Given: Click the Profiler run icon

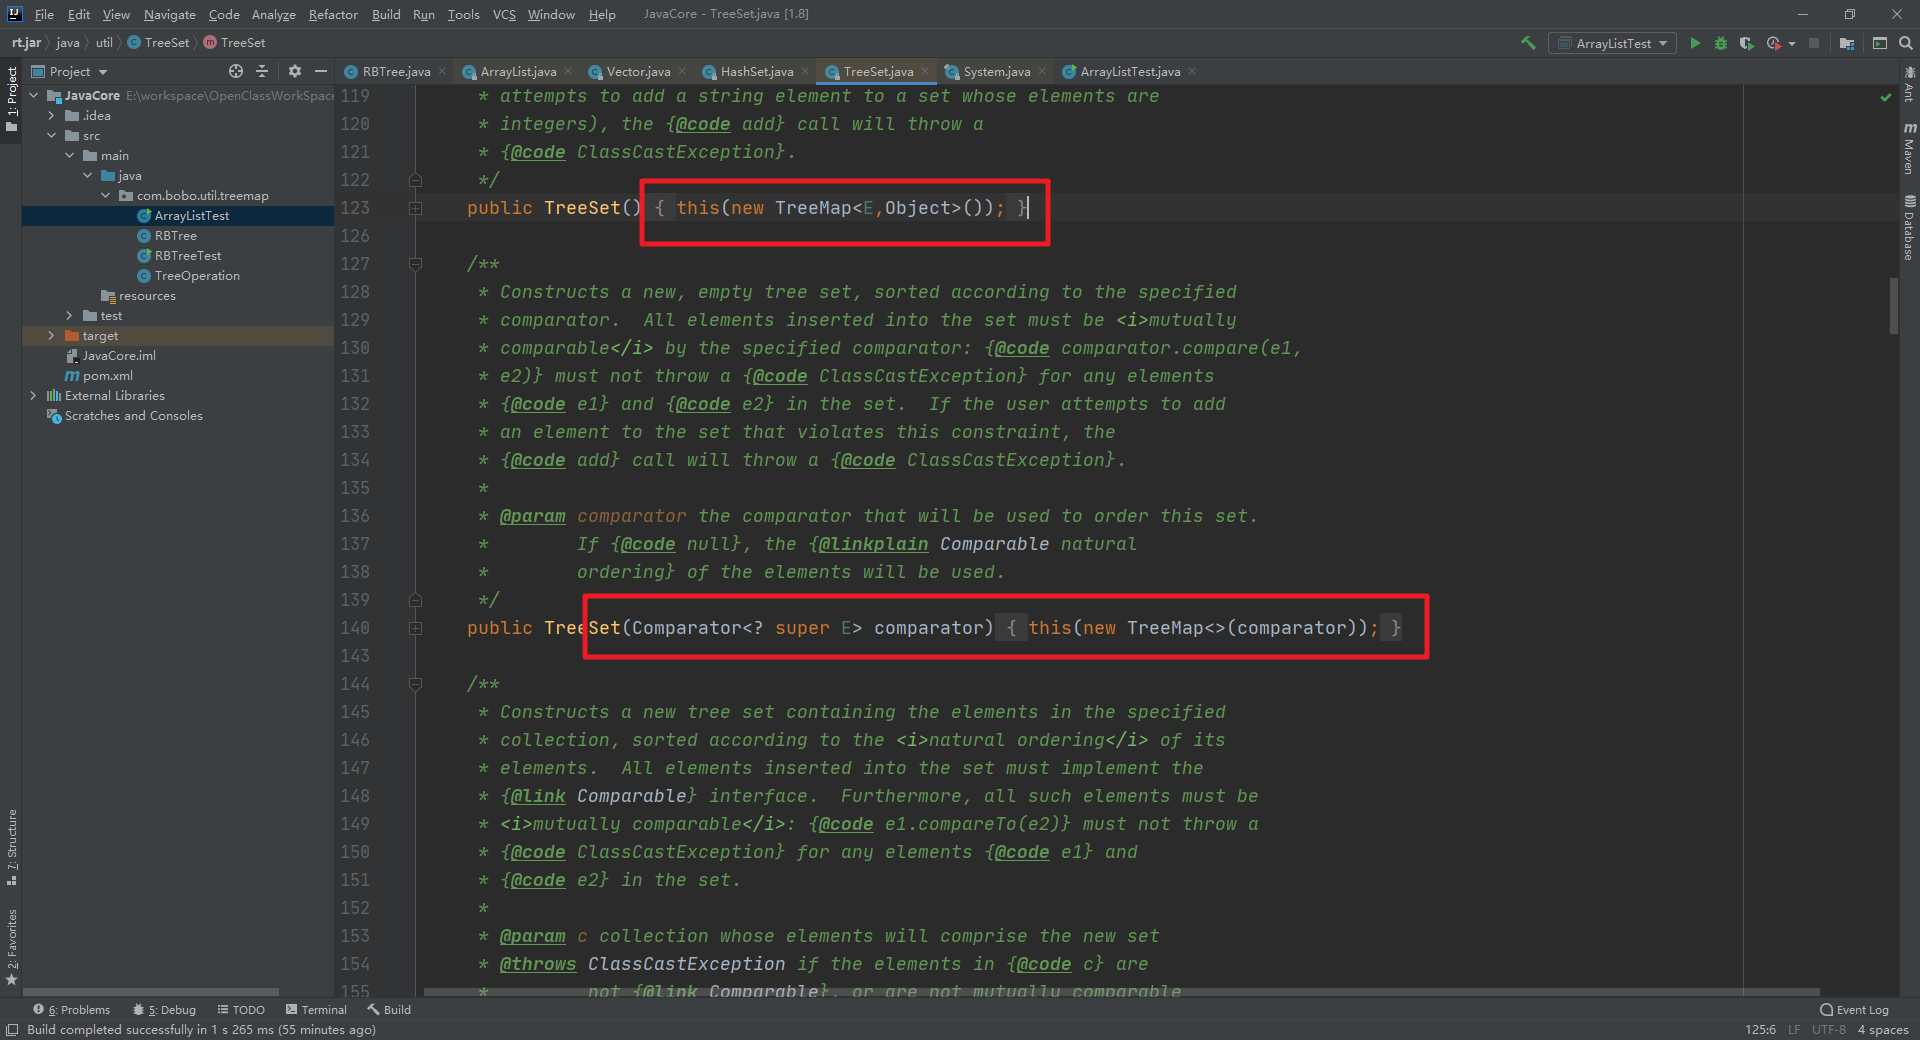Looking at the screenshot, I should 1773,43.
